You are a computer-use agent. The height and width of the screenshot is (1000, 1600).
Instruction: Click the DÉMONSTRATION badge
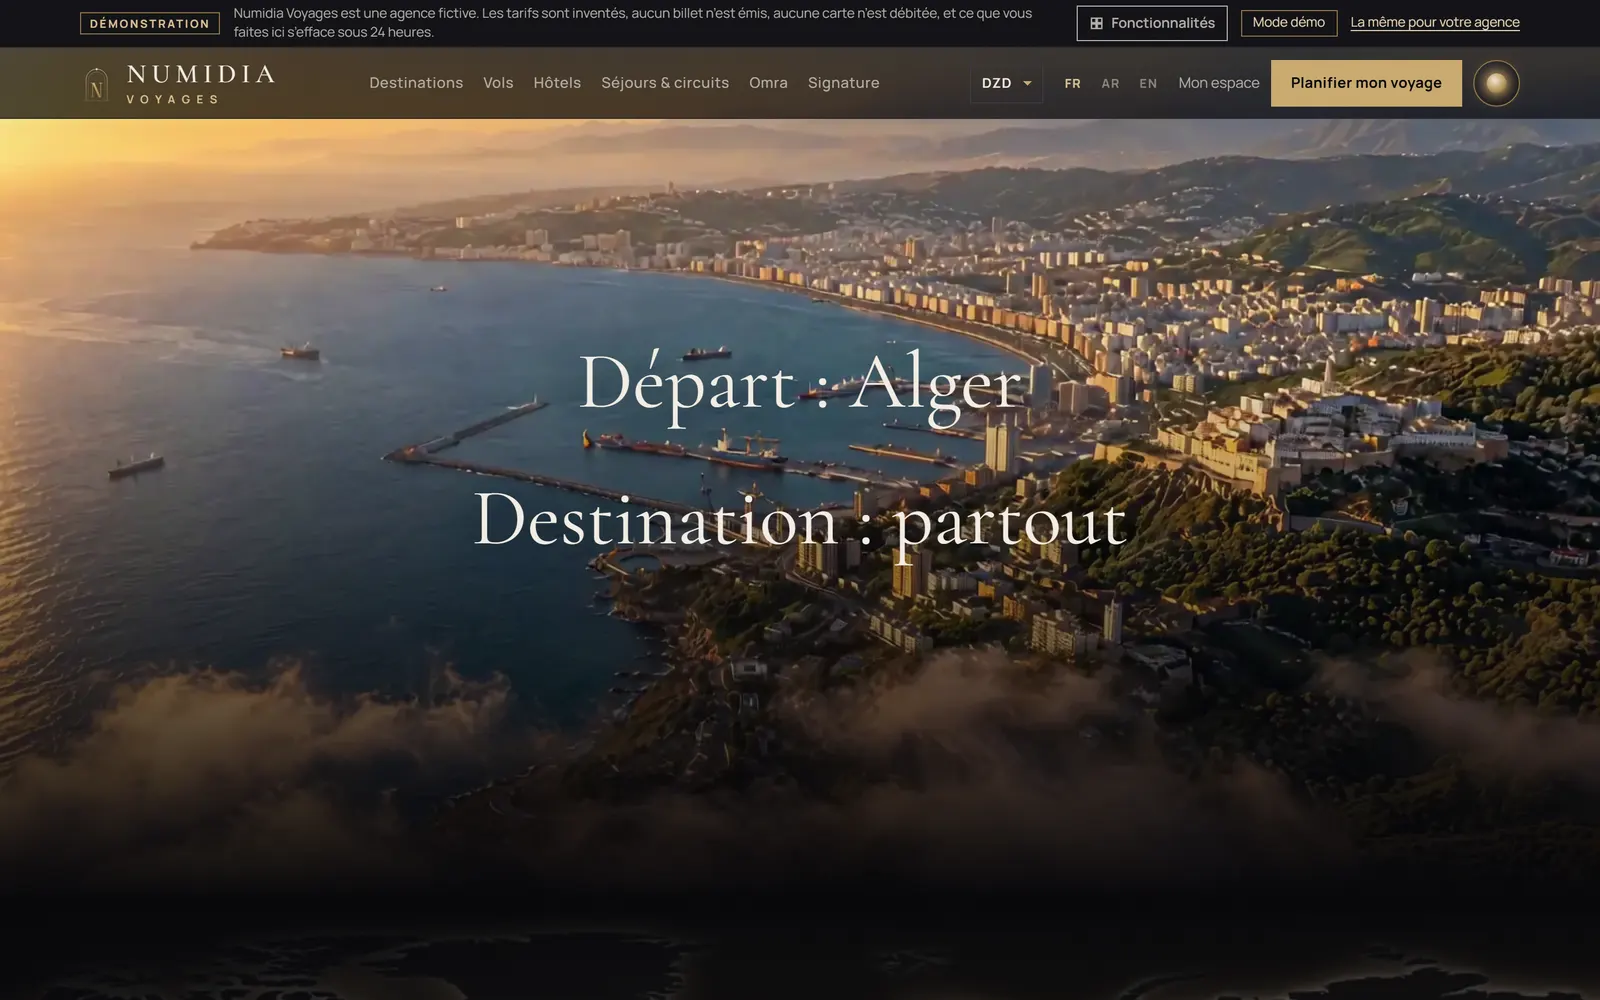pos(150,23)
